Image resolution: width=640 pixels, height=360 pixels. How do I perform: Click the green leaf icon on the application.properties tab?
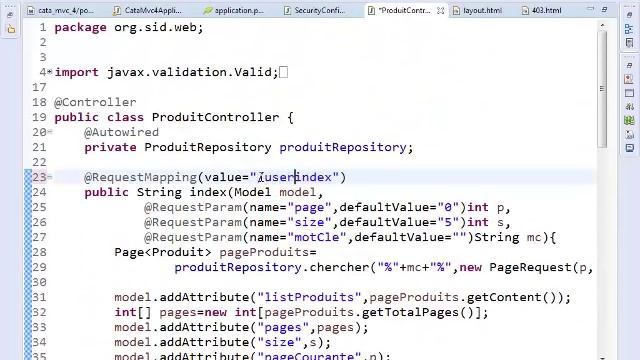[x=208, y=11]
